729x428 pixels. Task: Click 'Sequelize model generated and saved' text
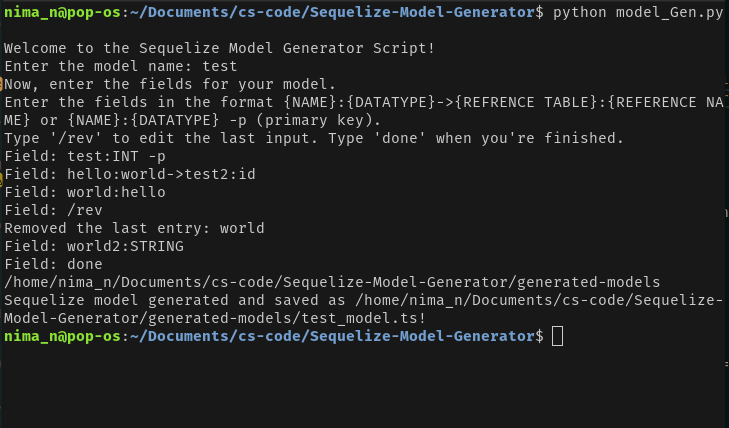(x=161, y=300)
